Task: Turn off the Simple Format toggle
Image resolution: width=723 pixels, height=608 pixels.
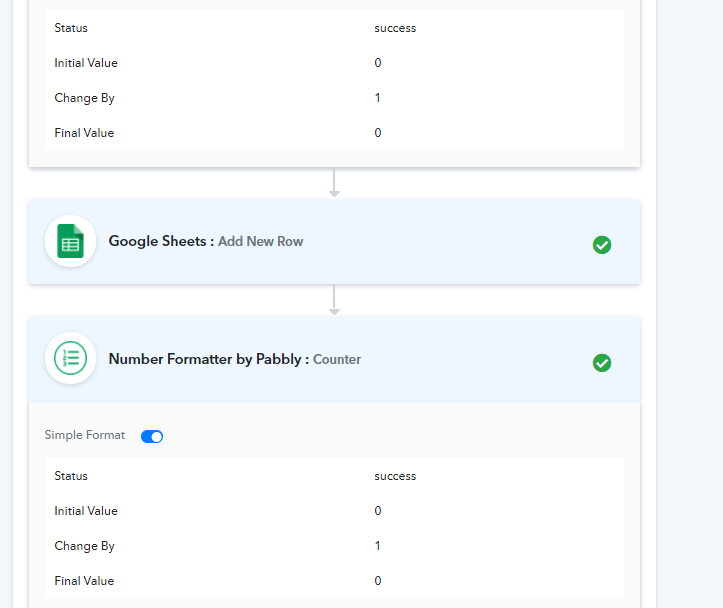Action: click(x=152, y=436)
